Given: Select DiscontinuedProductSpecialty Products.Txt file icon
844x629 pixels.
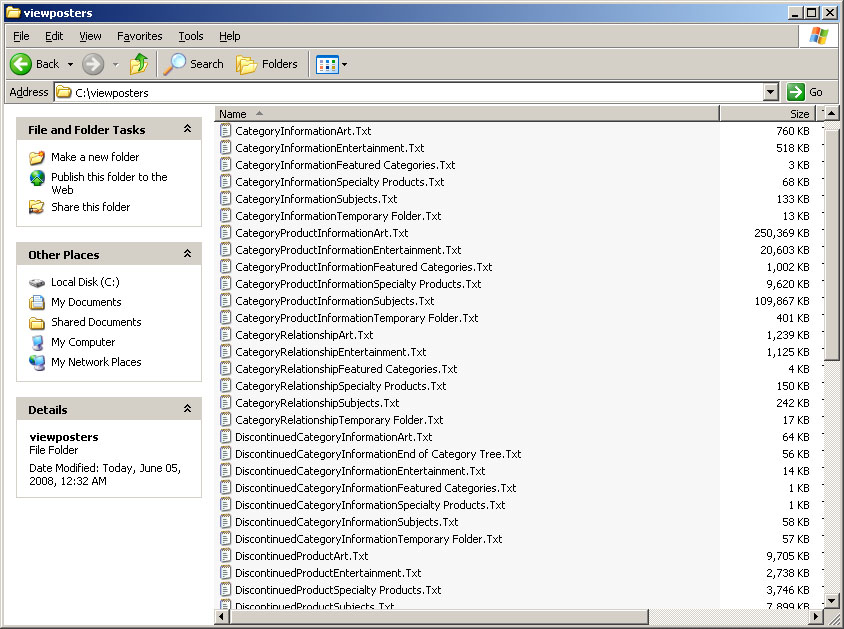Looking at the screenshot, I should 226,590.
